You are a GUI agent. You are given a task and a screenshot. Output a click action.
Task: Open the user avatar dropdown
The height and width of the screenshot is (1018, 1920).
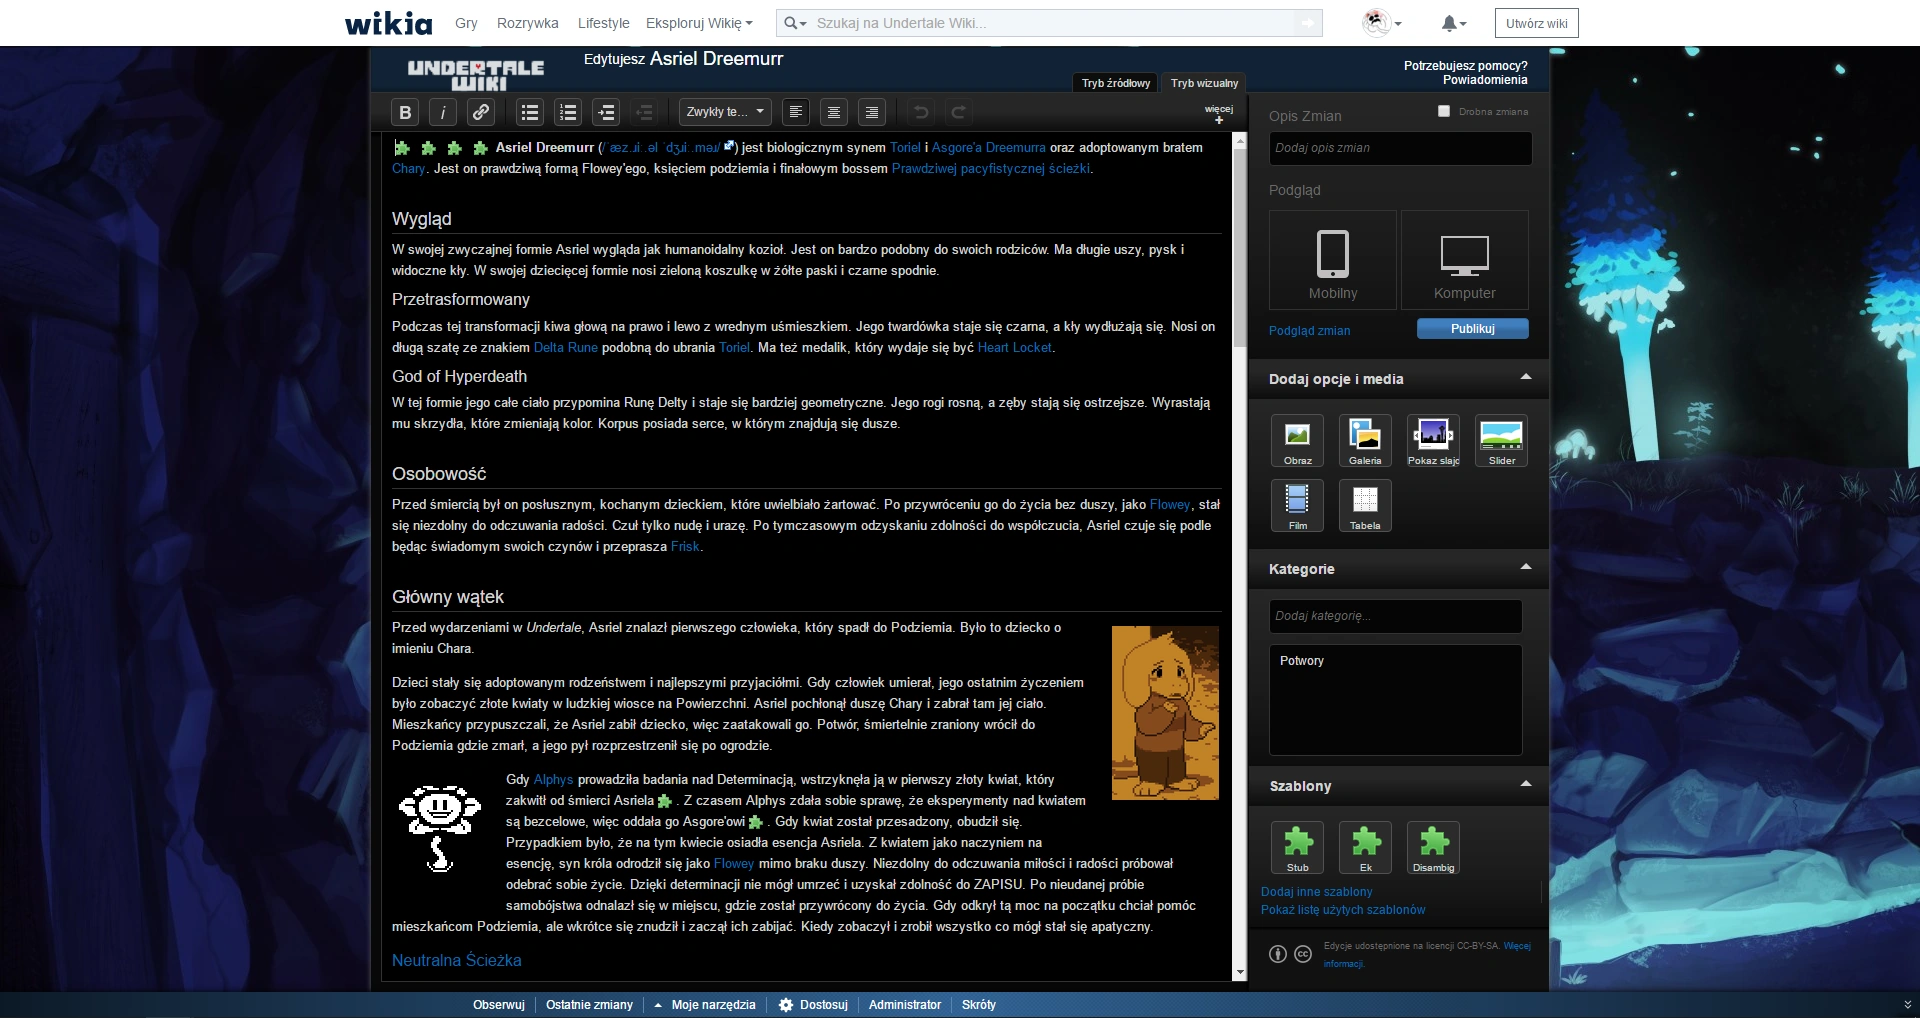(x=1382, y=23)
